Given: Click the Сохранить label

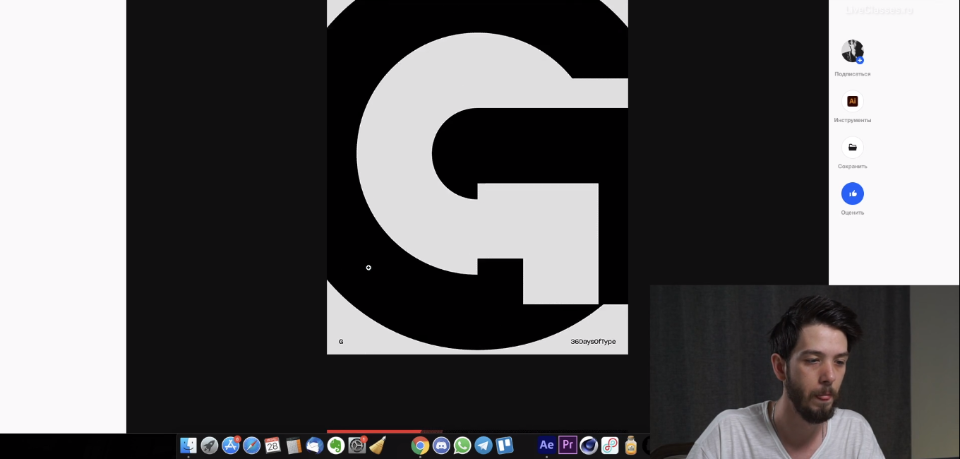Looking at the screenshot, I should 852,166.
